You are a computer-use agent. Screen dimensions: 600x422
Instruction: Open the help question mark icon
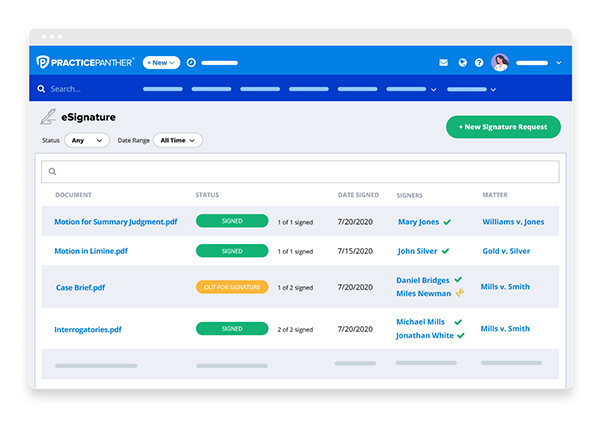(x=479, y=62)
